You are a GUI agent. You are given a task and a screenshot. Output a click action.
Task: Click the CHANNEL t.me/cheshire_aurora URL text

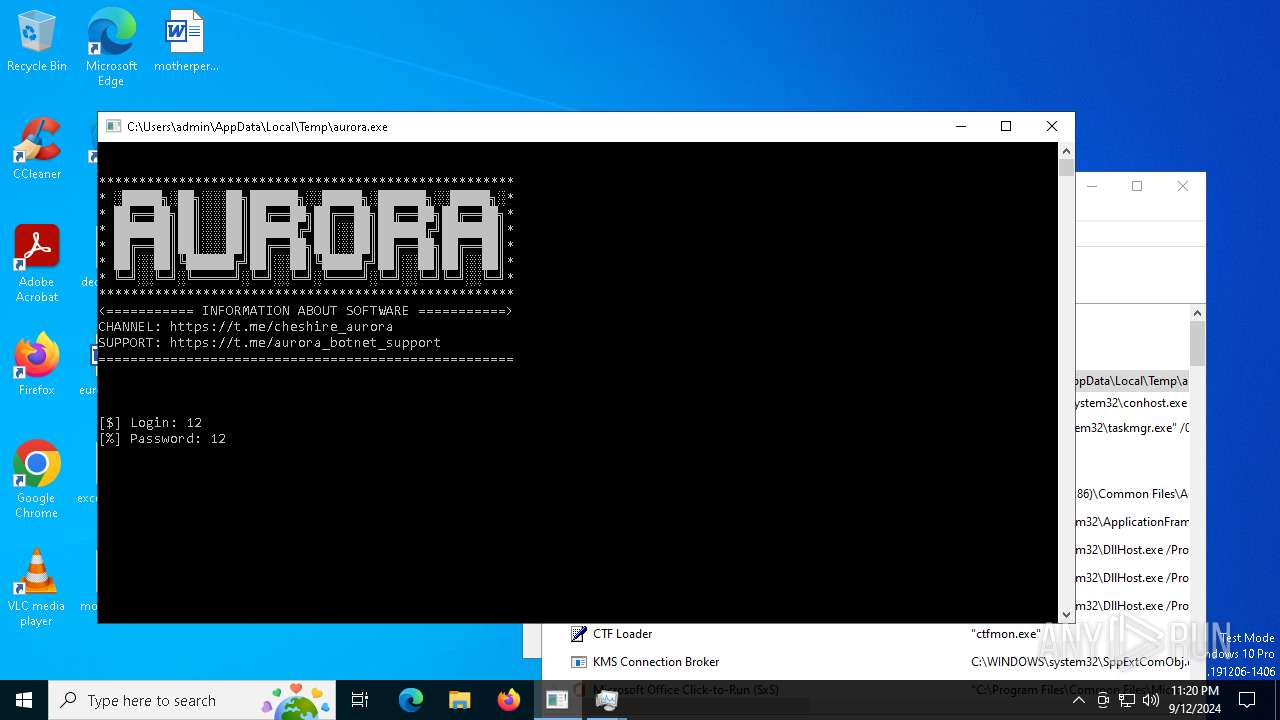(x=281, y=326)
